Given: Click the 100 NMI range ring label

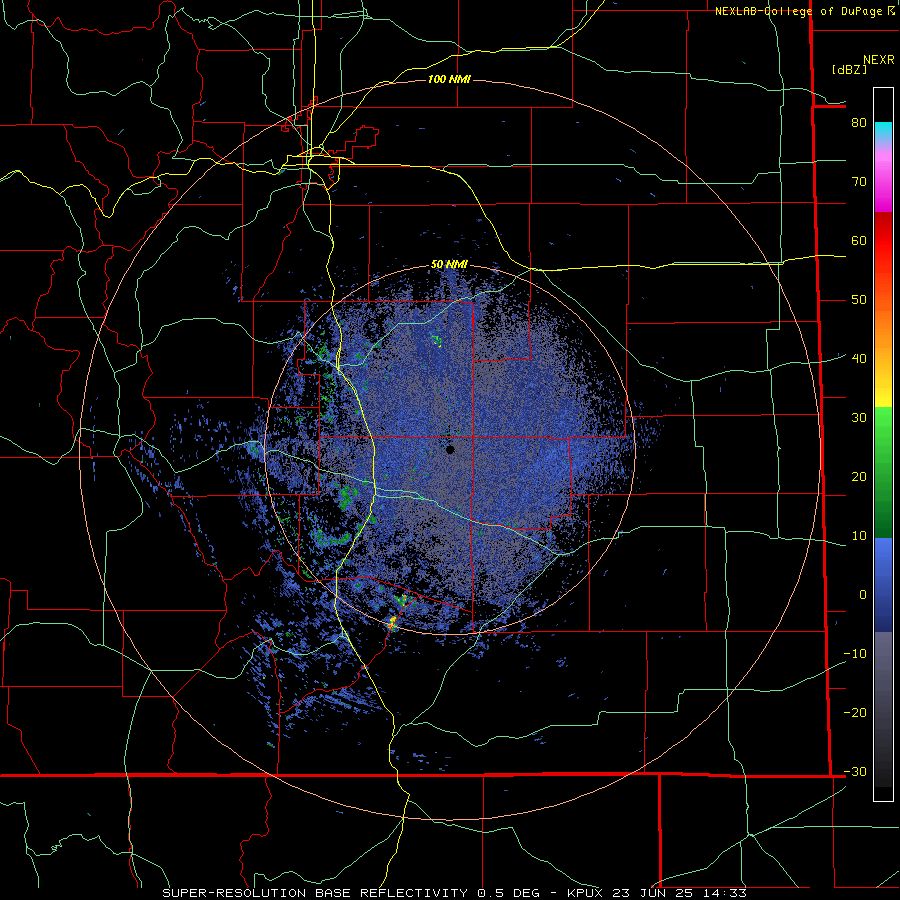Looking at the screenshot, I should [x=449, y=79].
